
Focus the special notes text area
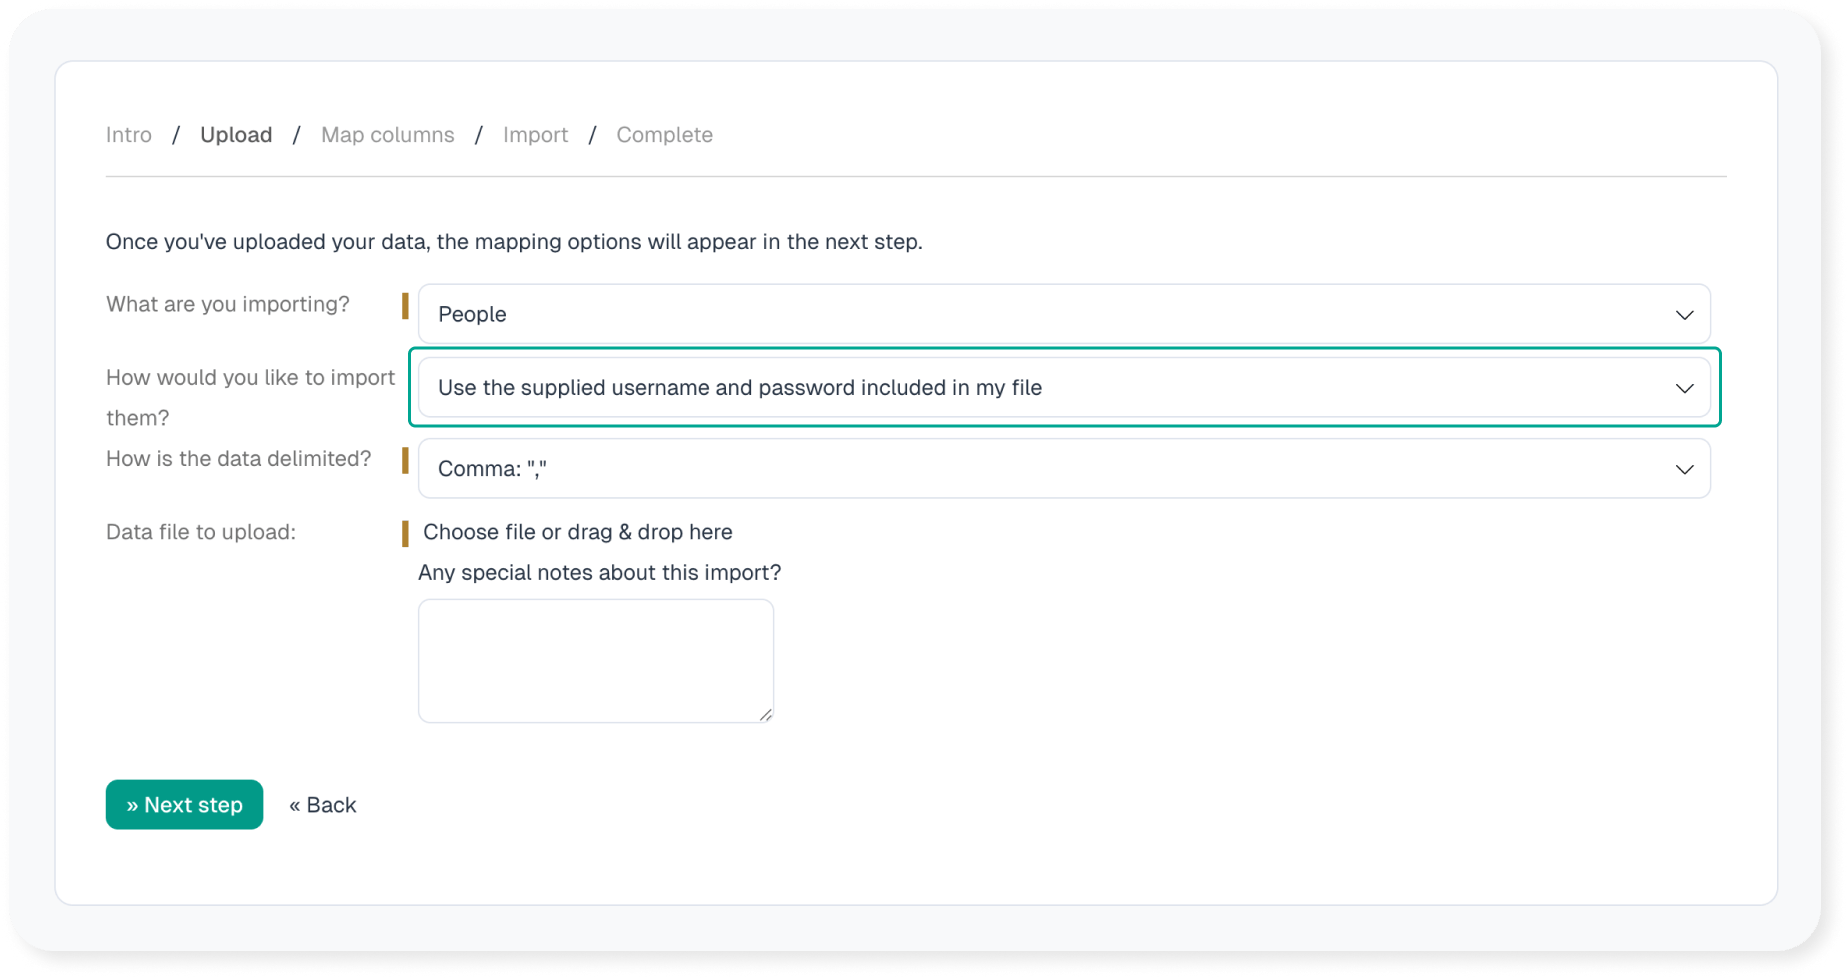[x=595, y=660]
